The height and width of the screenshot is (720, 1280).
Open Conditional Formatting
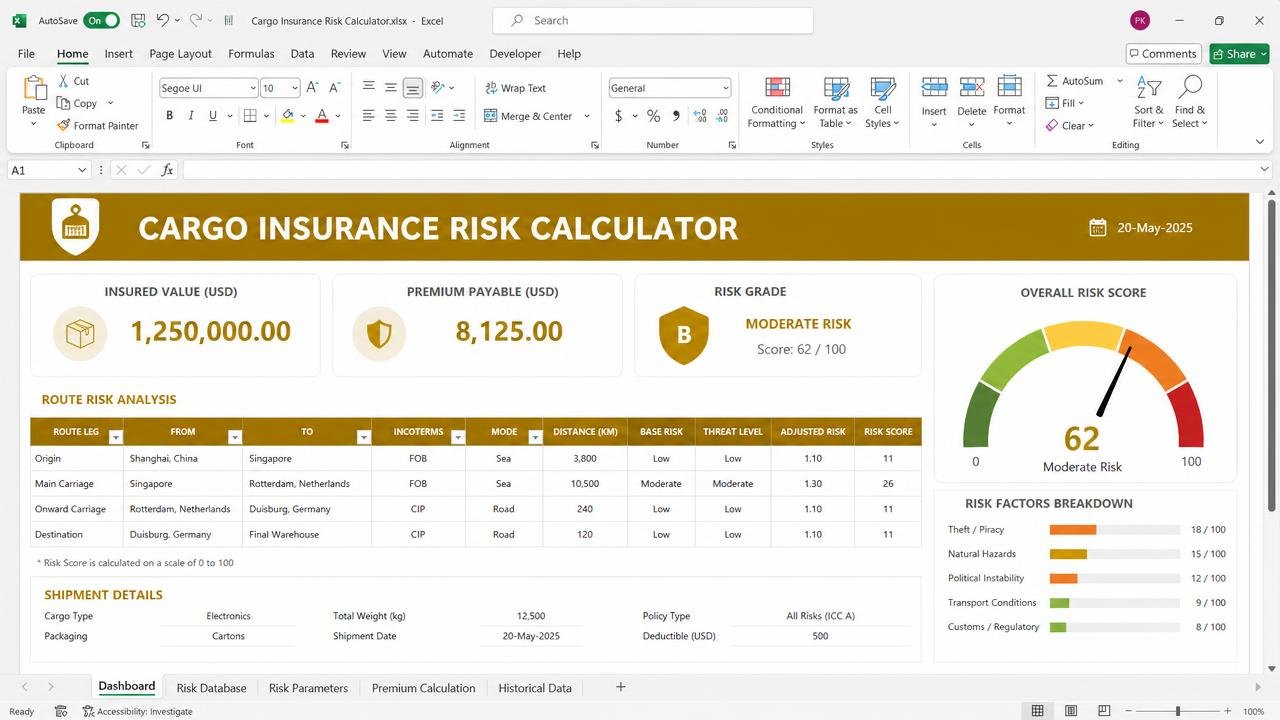point(777,102)
